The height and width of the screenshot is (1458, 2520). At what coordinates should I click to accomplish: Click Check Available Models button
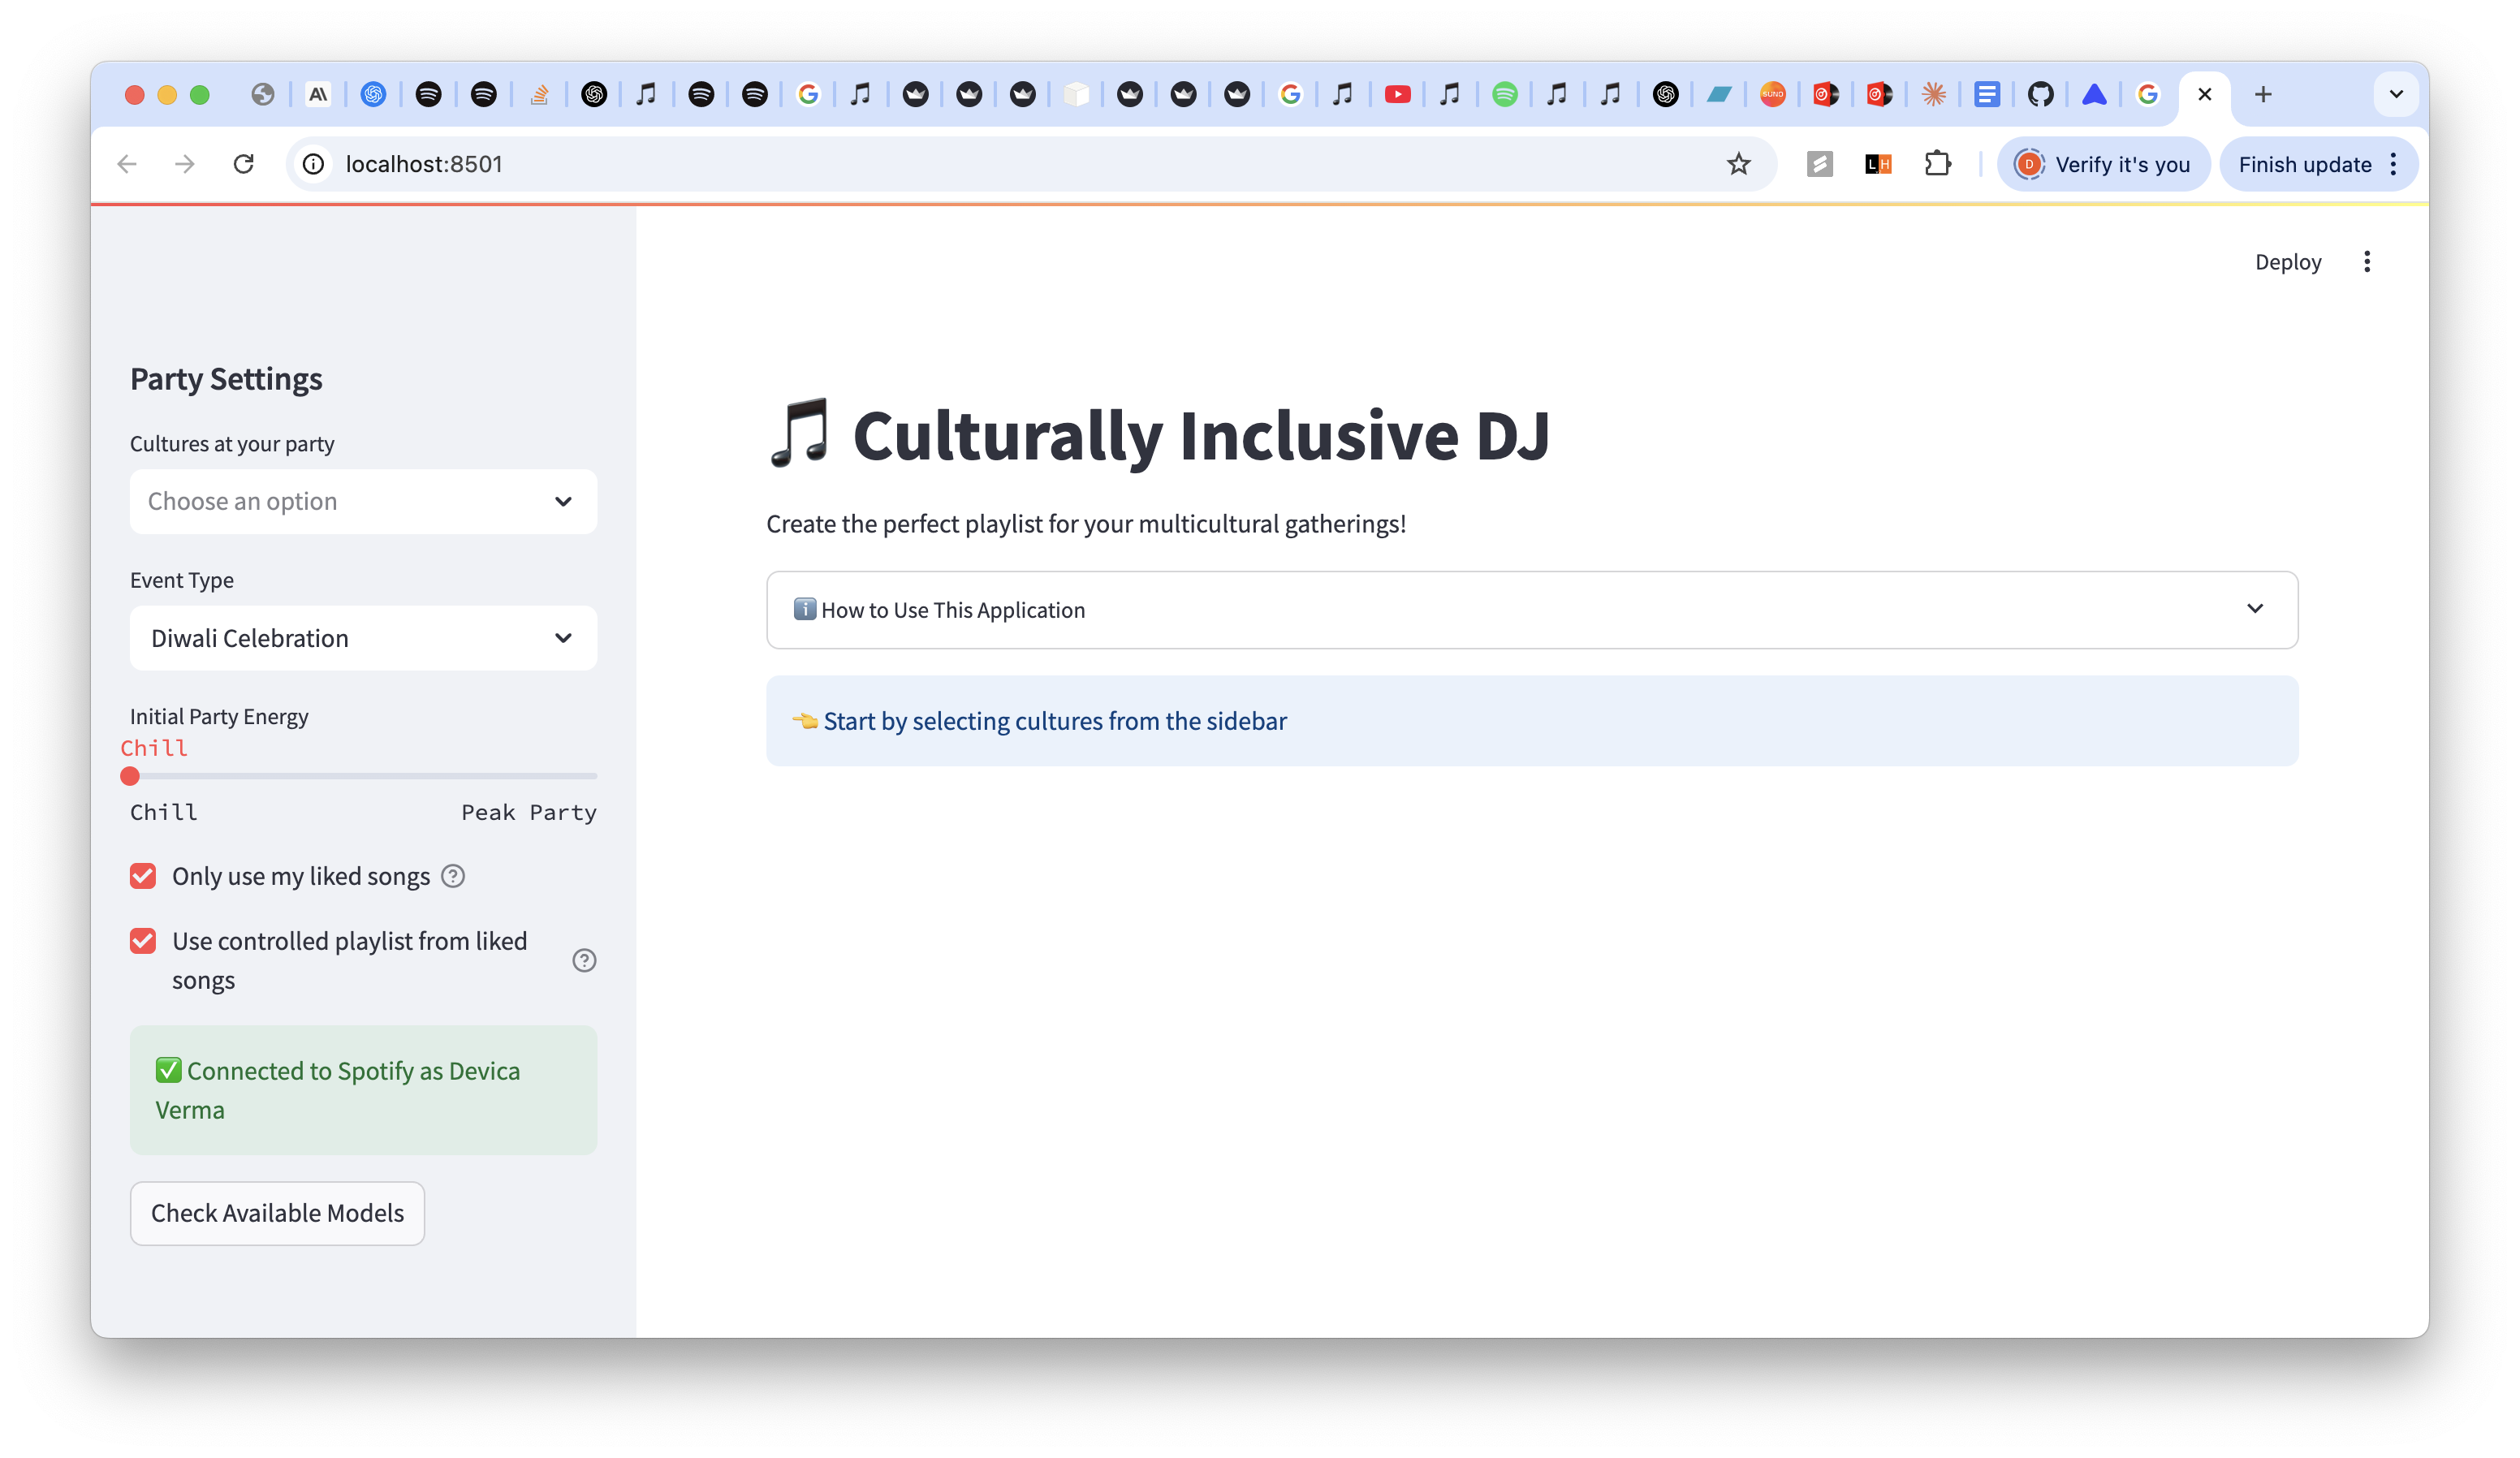[277, 1213]
